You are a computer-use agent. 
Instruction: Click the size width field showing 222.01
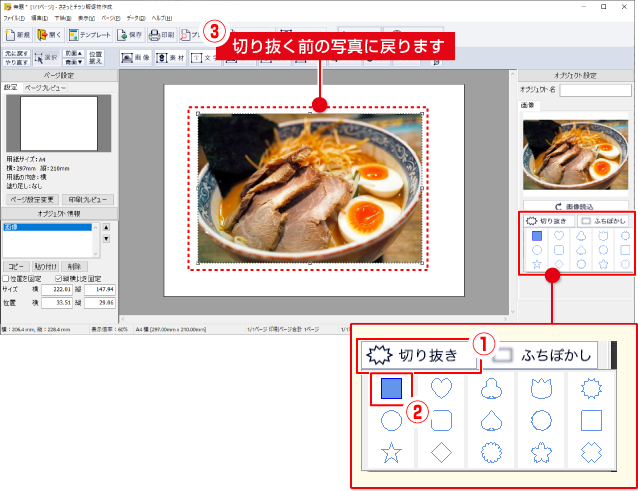coord(57,290)
